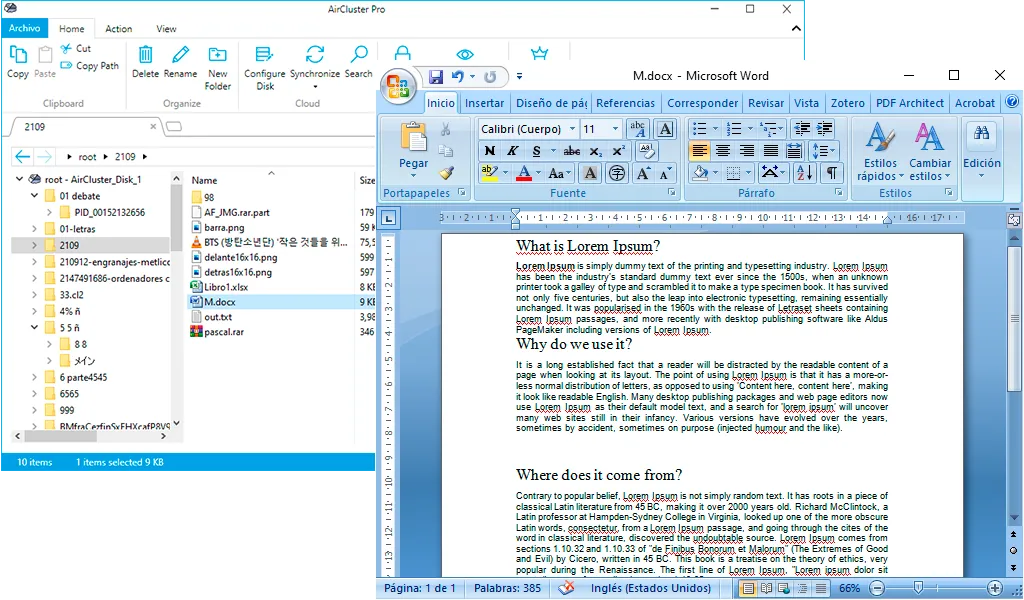Open the Action tab in AirCluster Pro
This screenshot has height=600, width=1024.
click(x=118, y=29)
